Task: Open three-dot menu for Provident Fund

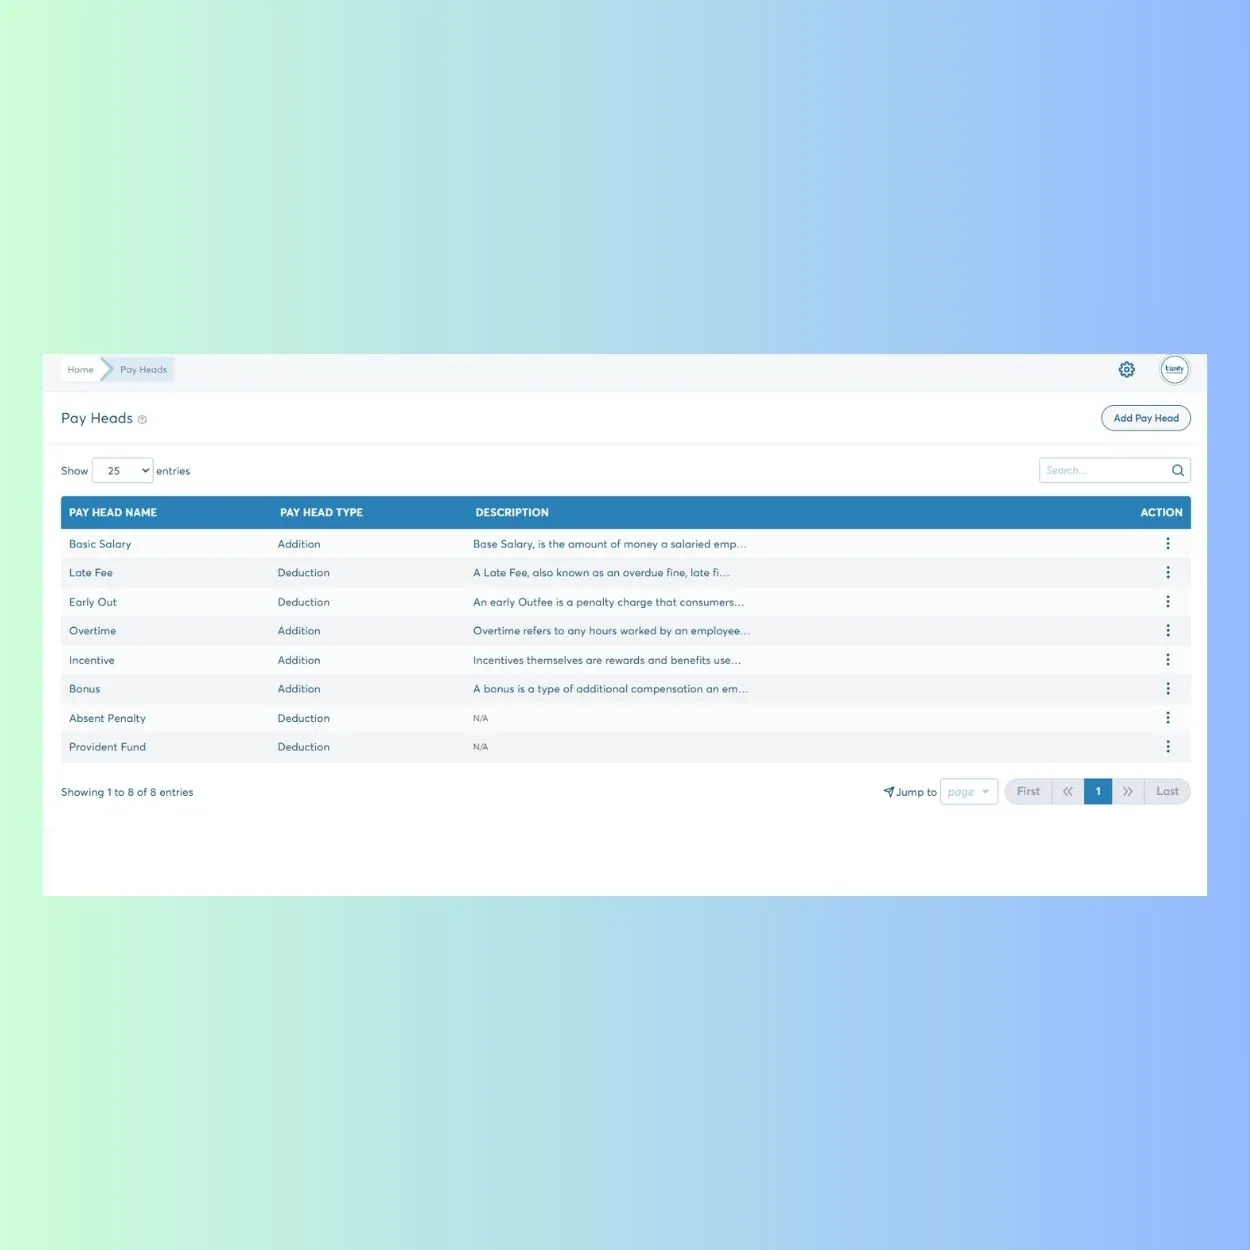Action: click(1167, 747)
